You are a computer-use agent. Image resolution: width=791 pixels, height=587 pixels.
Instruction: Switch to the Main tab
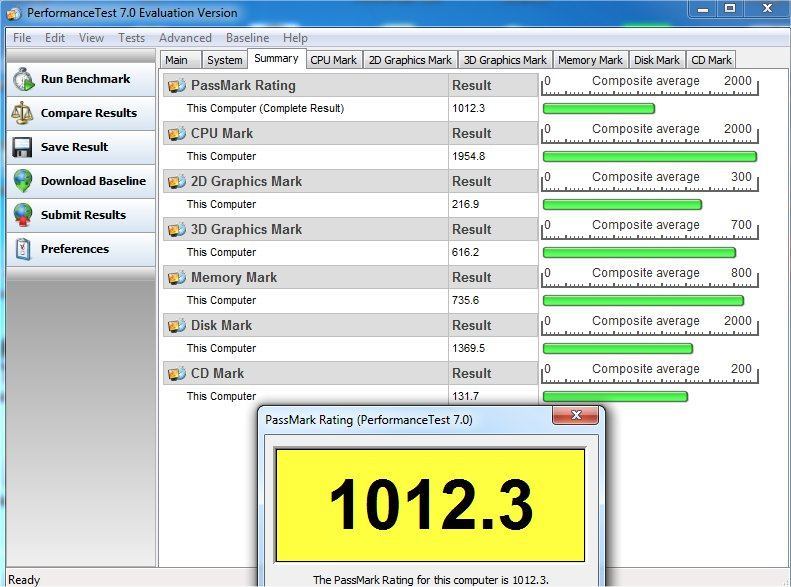[180, 60]
